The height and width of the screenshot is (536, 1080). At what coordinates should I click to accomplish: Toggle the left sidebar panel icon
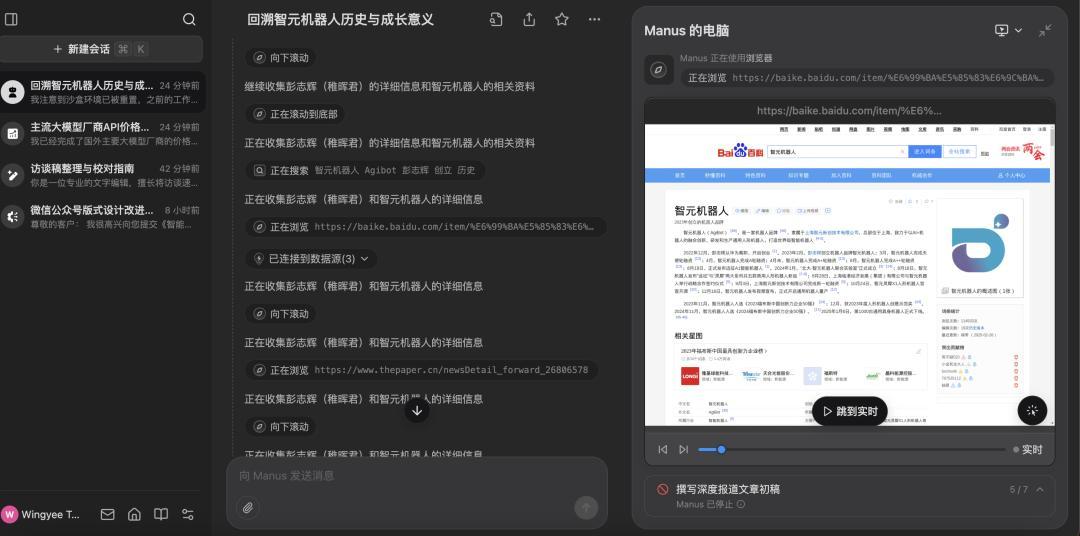[x=11, y=19]
